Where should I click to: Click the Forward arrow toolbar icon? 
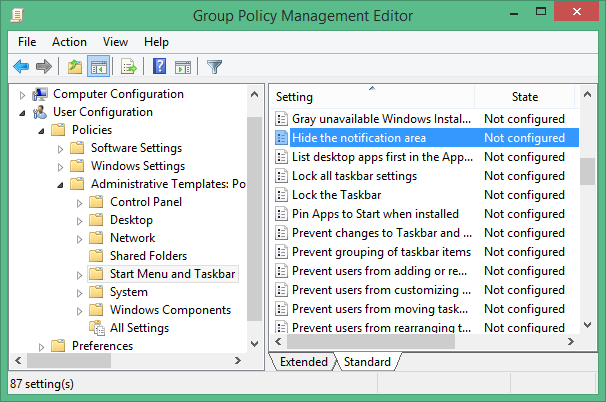click(x=43, y=67)
